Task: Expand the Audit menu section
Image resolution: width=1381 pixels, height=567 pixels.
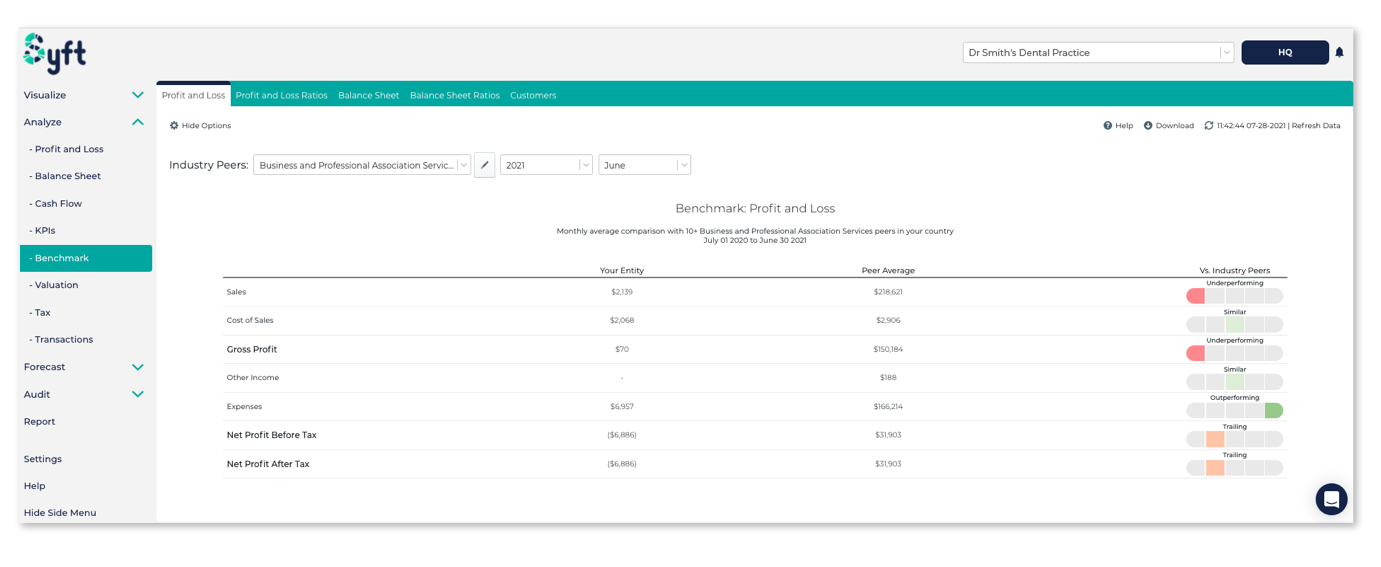Action: click(85, 394)
